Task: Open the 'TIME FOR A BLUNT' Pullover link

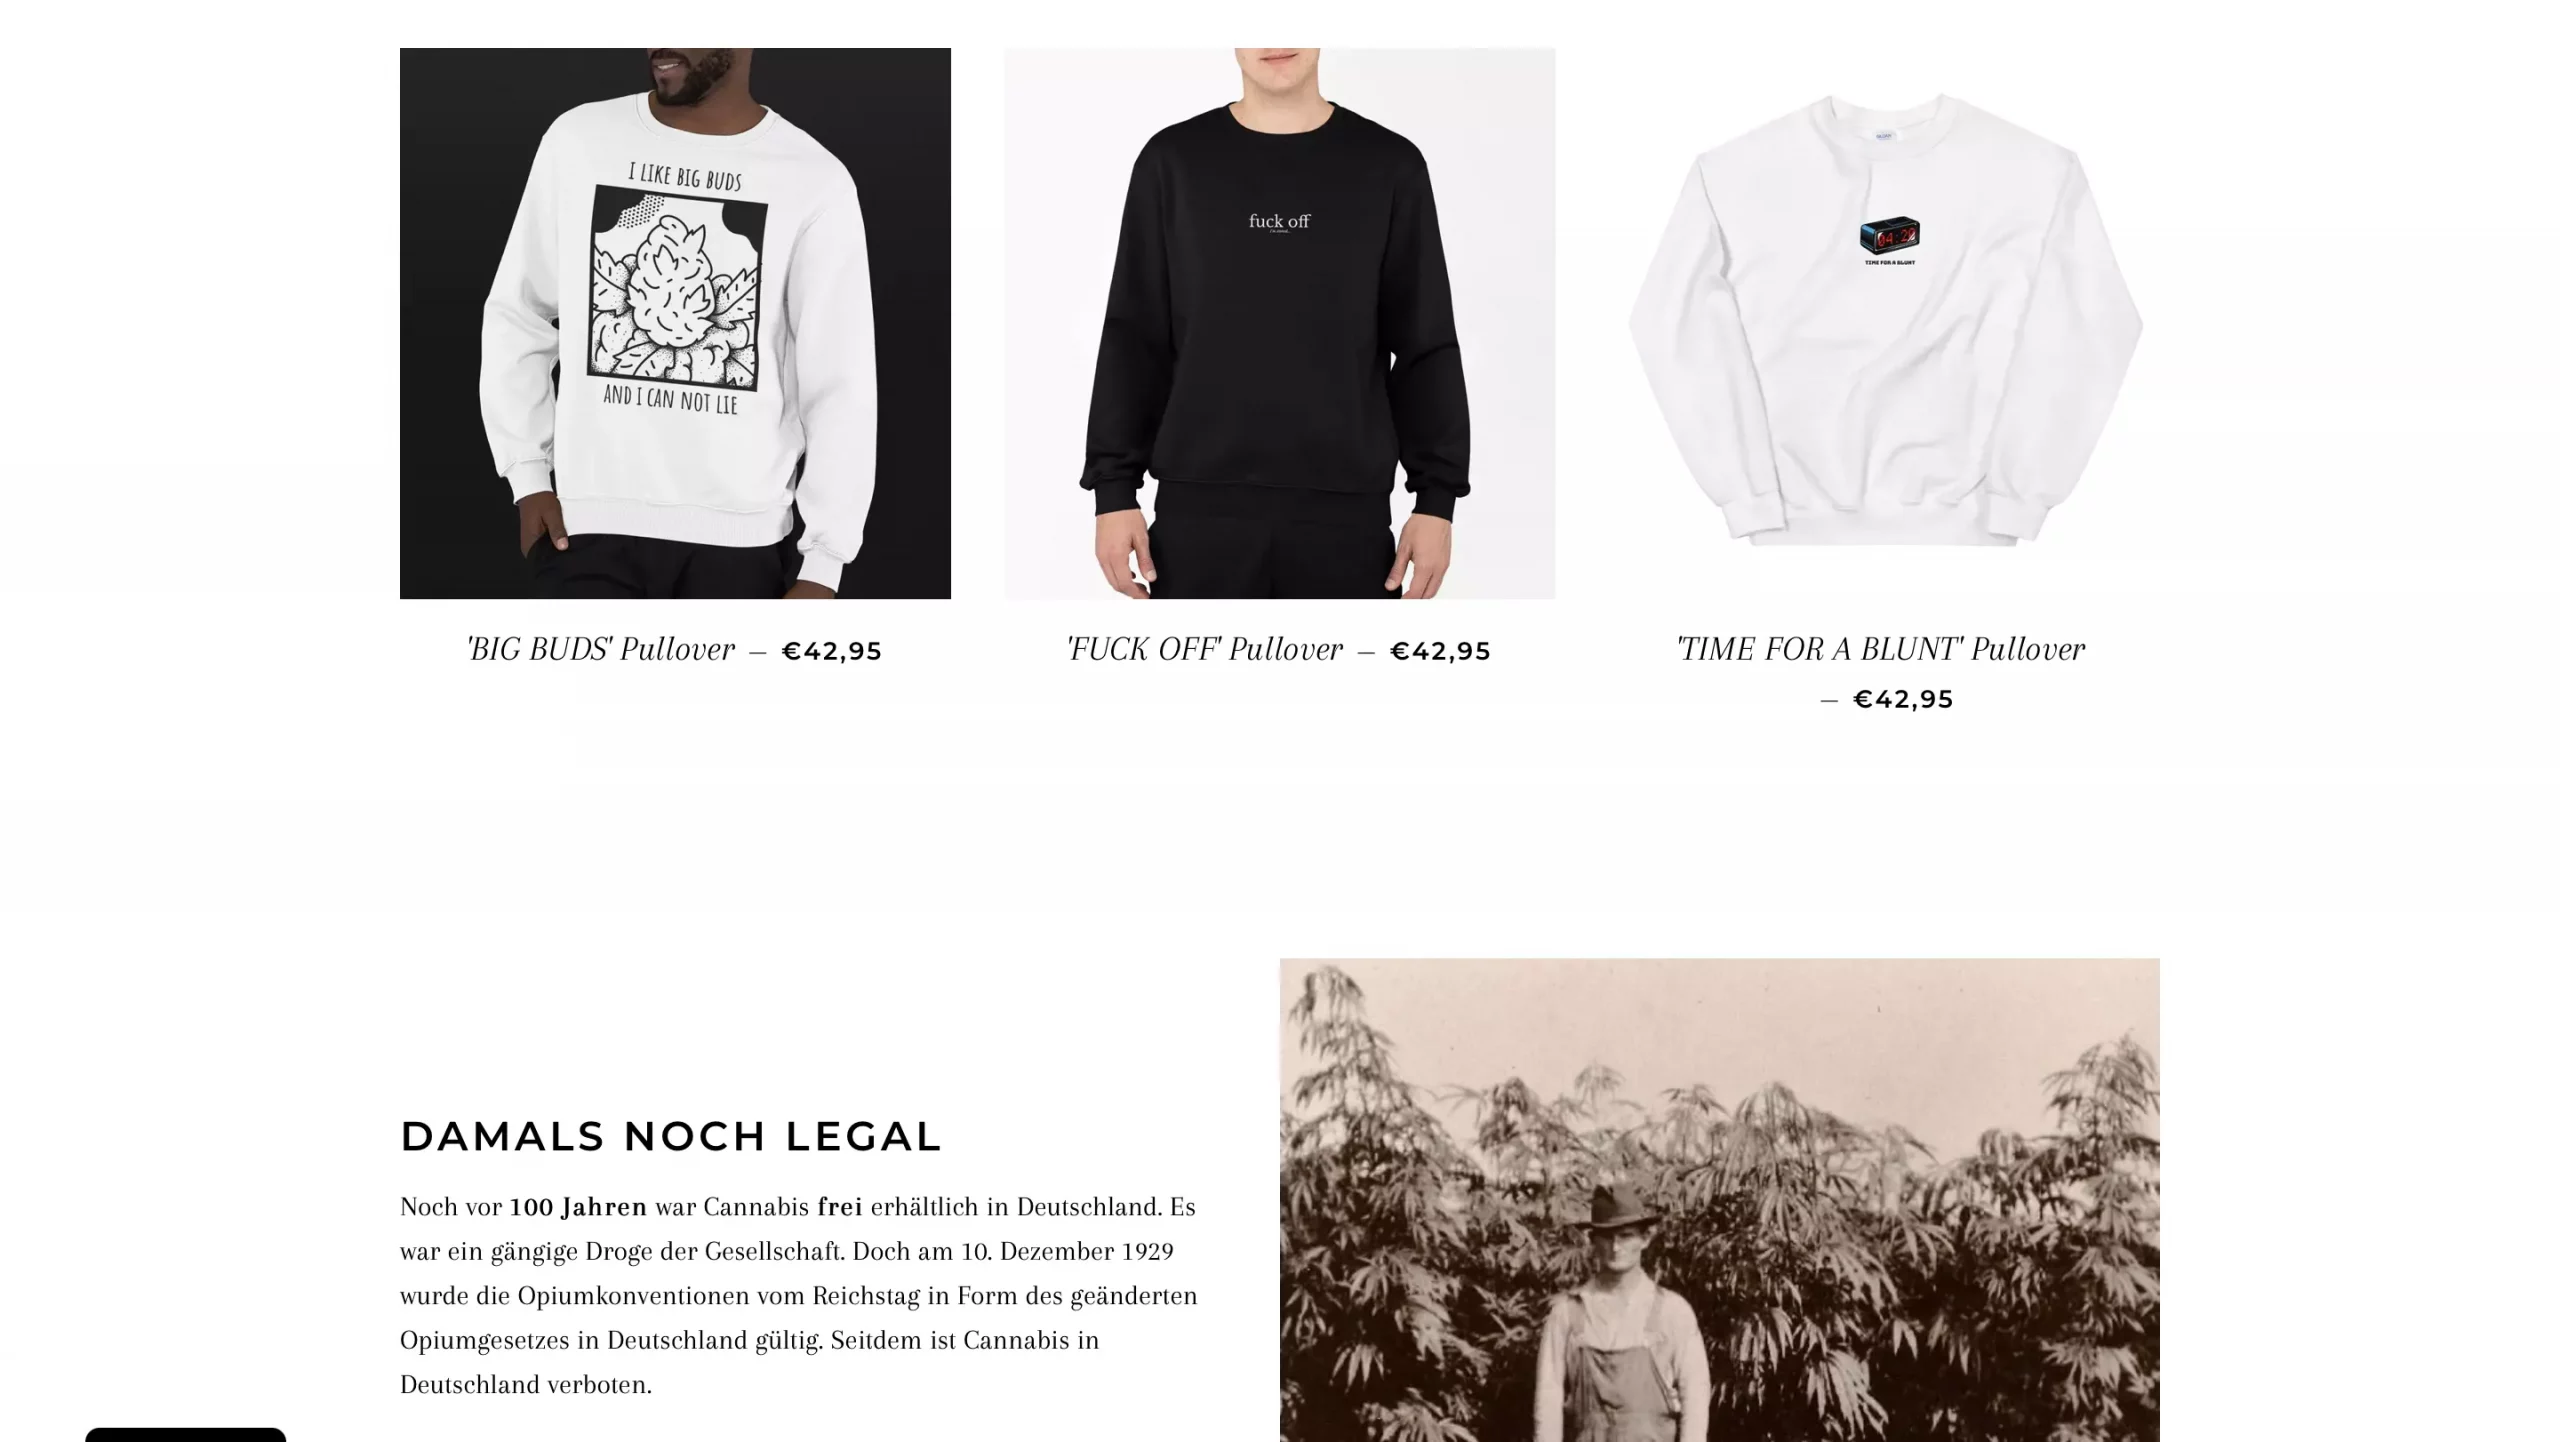Action: [1880, 649]
